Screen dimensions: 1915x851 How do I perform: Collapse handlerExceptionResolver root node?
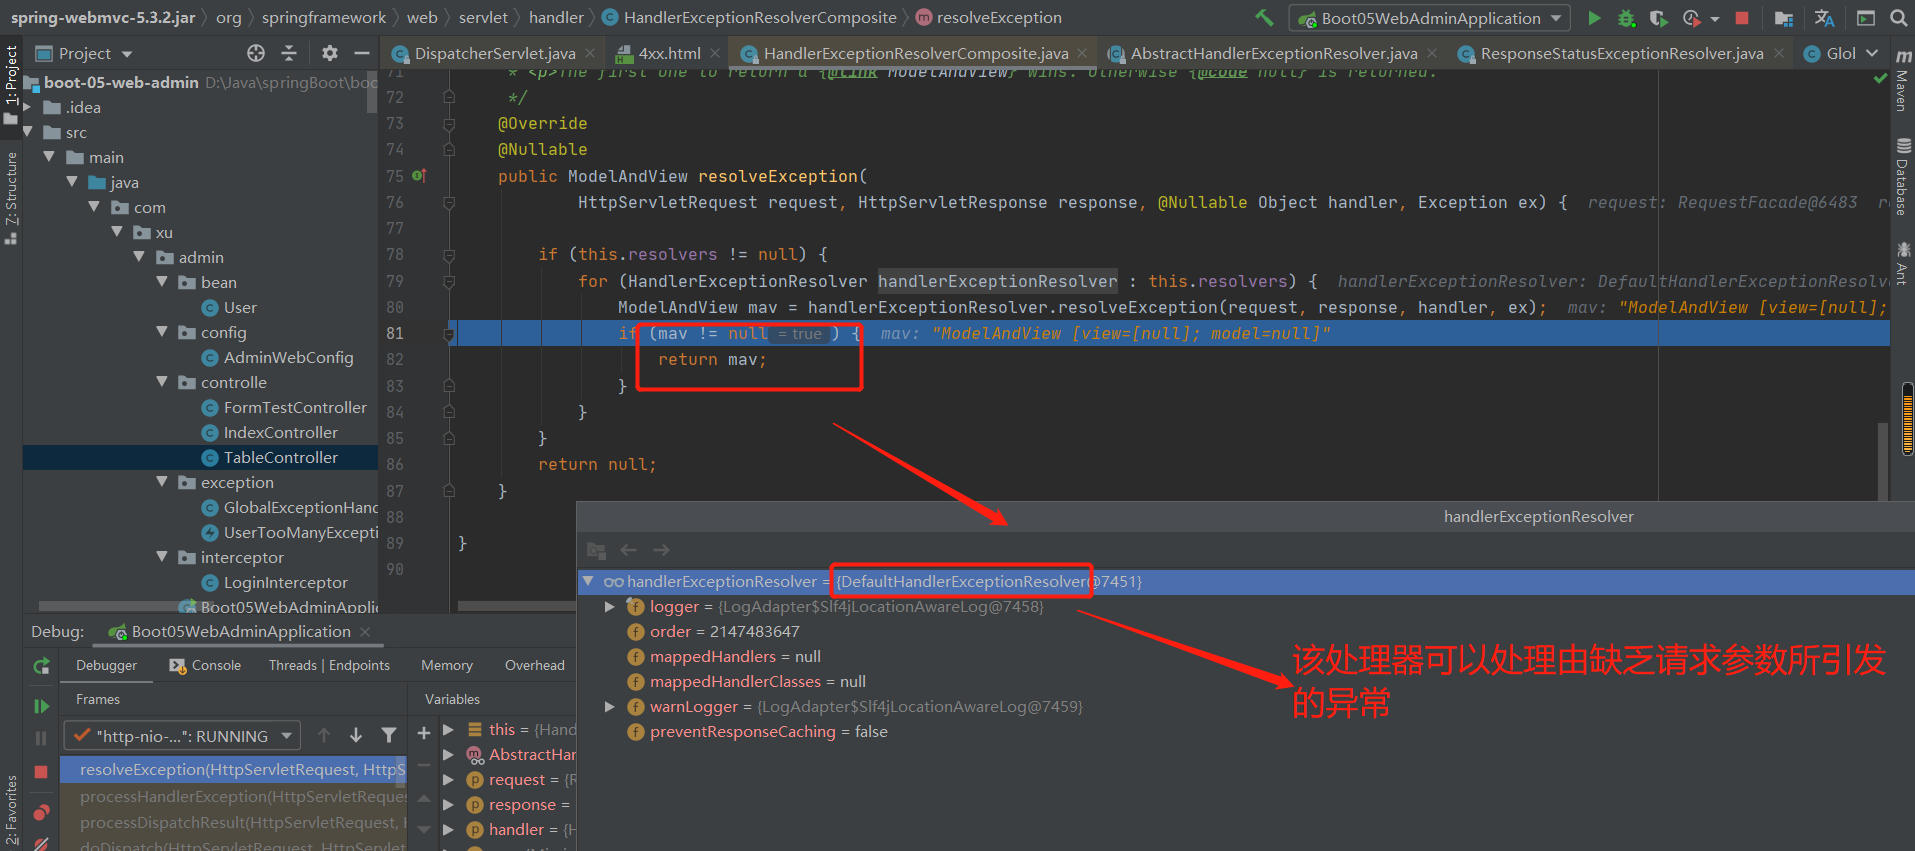pyautogui.click(x=589, y=581)
